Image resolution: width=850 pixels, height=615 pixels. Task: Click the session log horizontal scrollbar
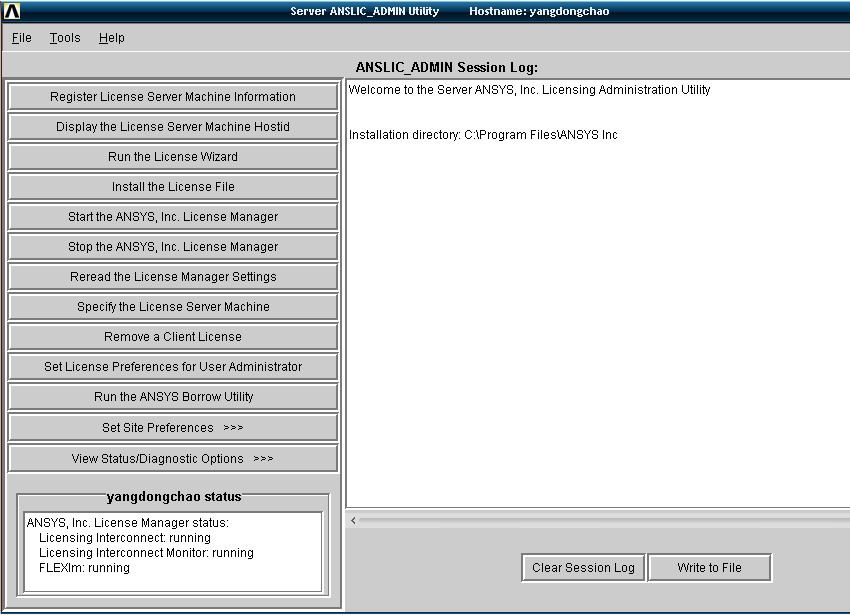600,520
